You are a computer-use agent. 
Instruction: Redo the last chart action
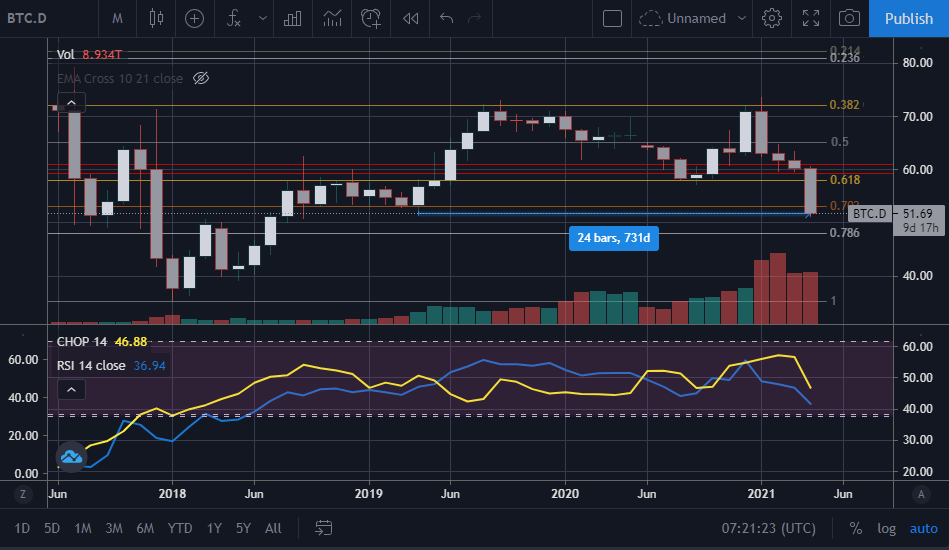pos(474,18)
